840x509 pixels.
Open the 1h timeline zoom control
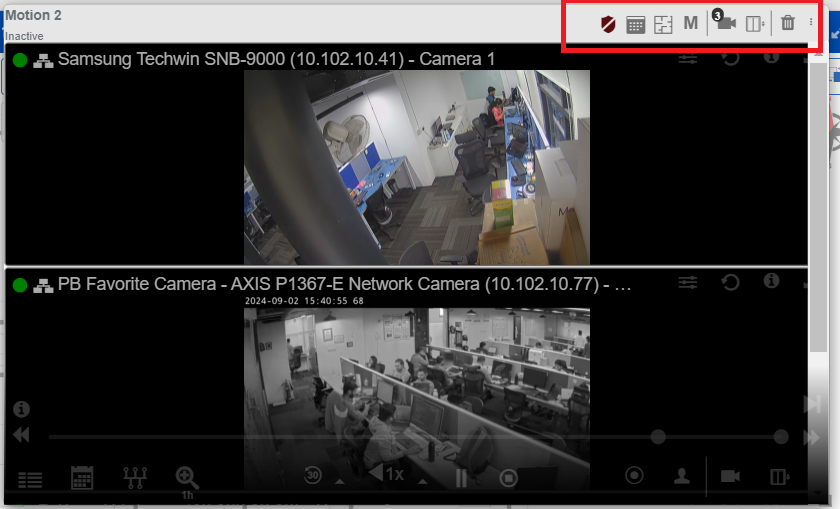[186, 479]
